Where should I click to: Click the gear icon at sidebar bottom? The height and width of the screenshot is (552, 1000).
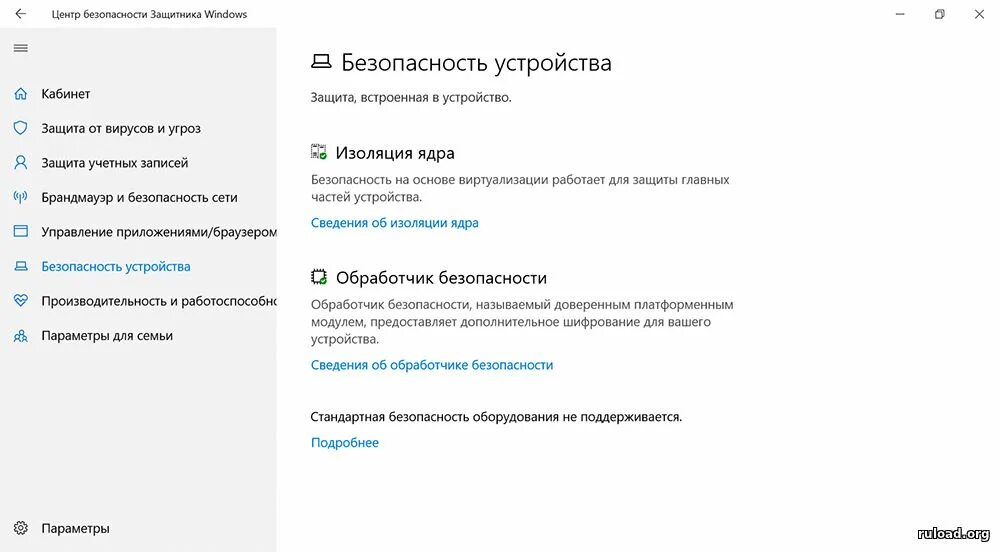tap(20, 528)
